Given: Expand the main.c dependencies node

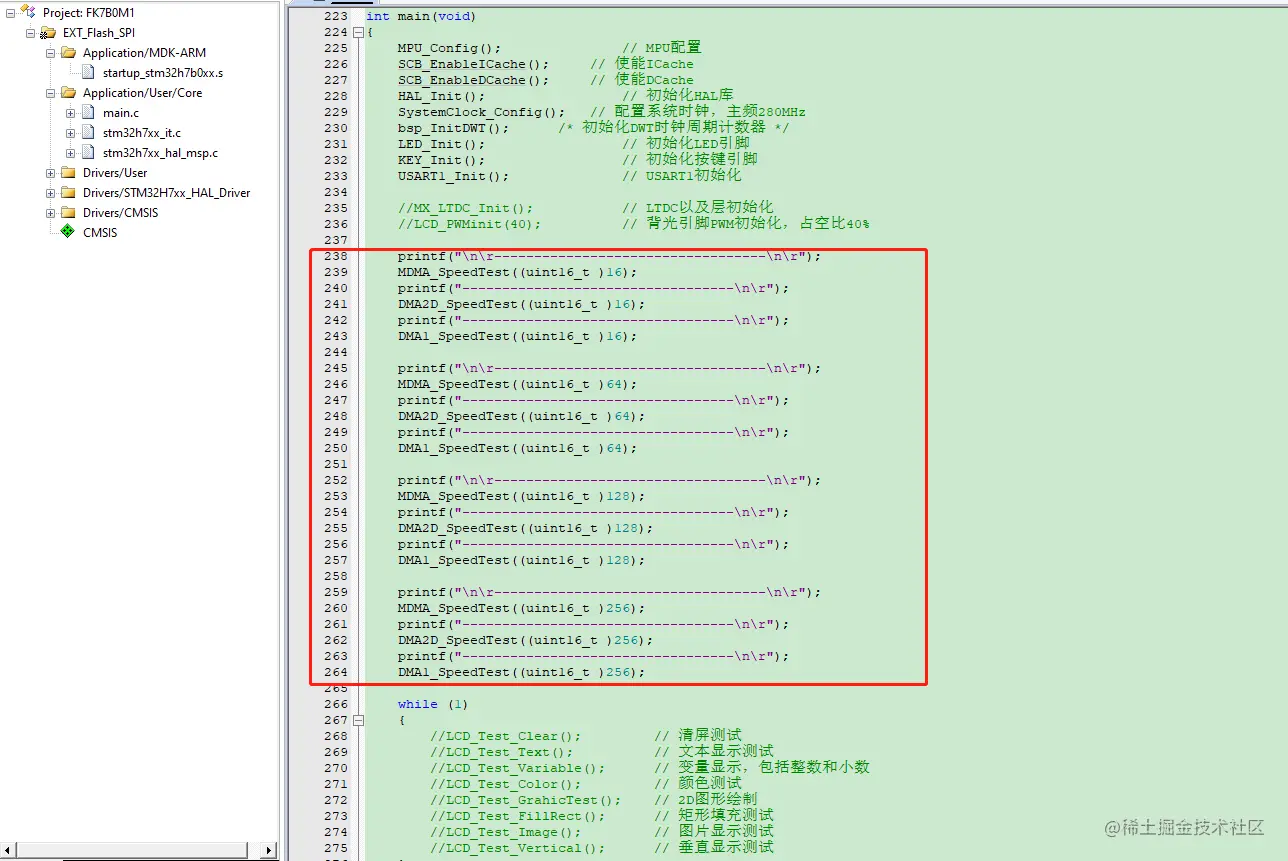Looking at the screenshot, I should click(71, 113).
